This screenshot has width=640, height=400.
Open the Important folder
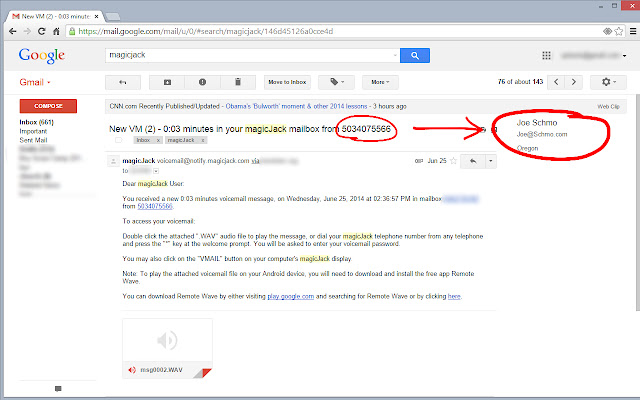[x=33, y=131]
